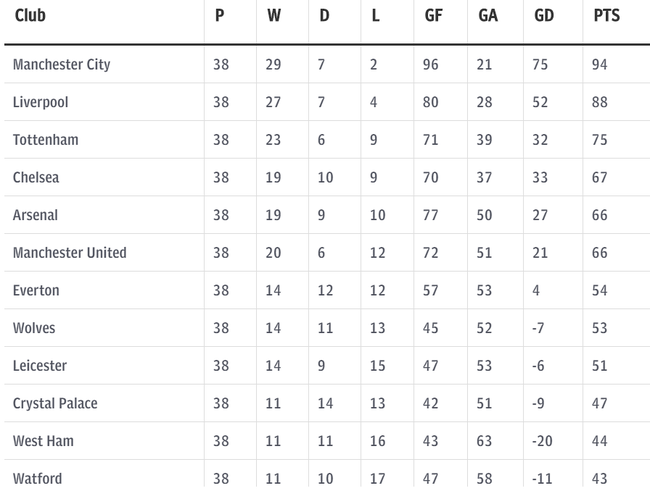The height and width of the screenshot is (504, 650).
Task: Select Arsenal club name
Action: pos(35,215)
